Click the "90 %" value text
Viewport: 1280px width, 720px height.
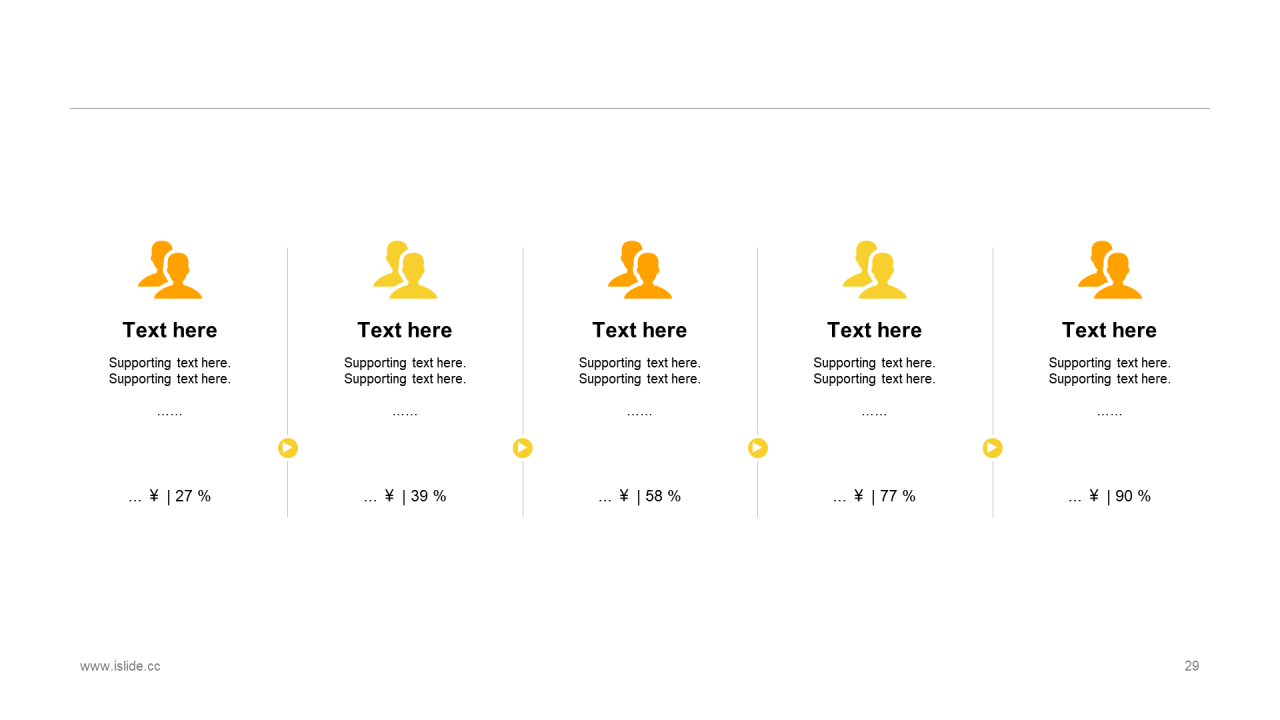tap(1132, 496)
